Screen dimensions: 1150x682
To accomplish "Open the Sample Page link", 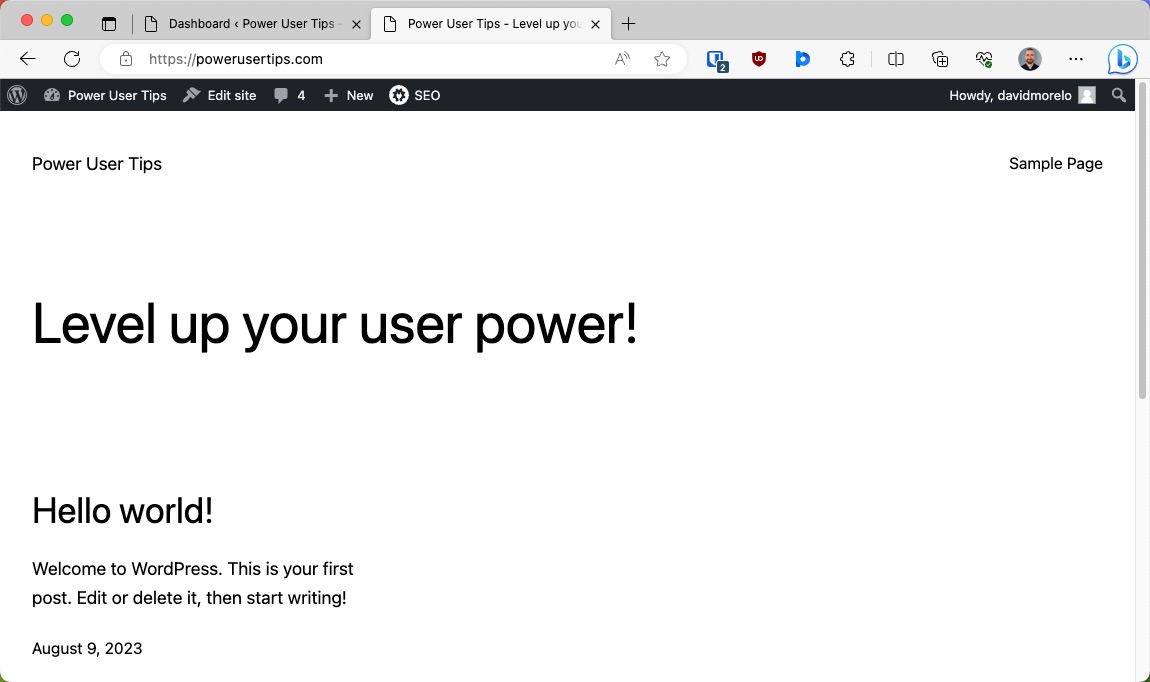I will [x=1056, y=163].
